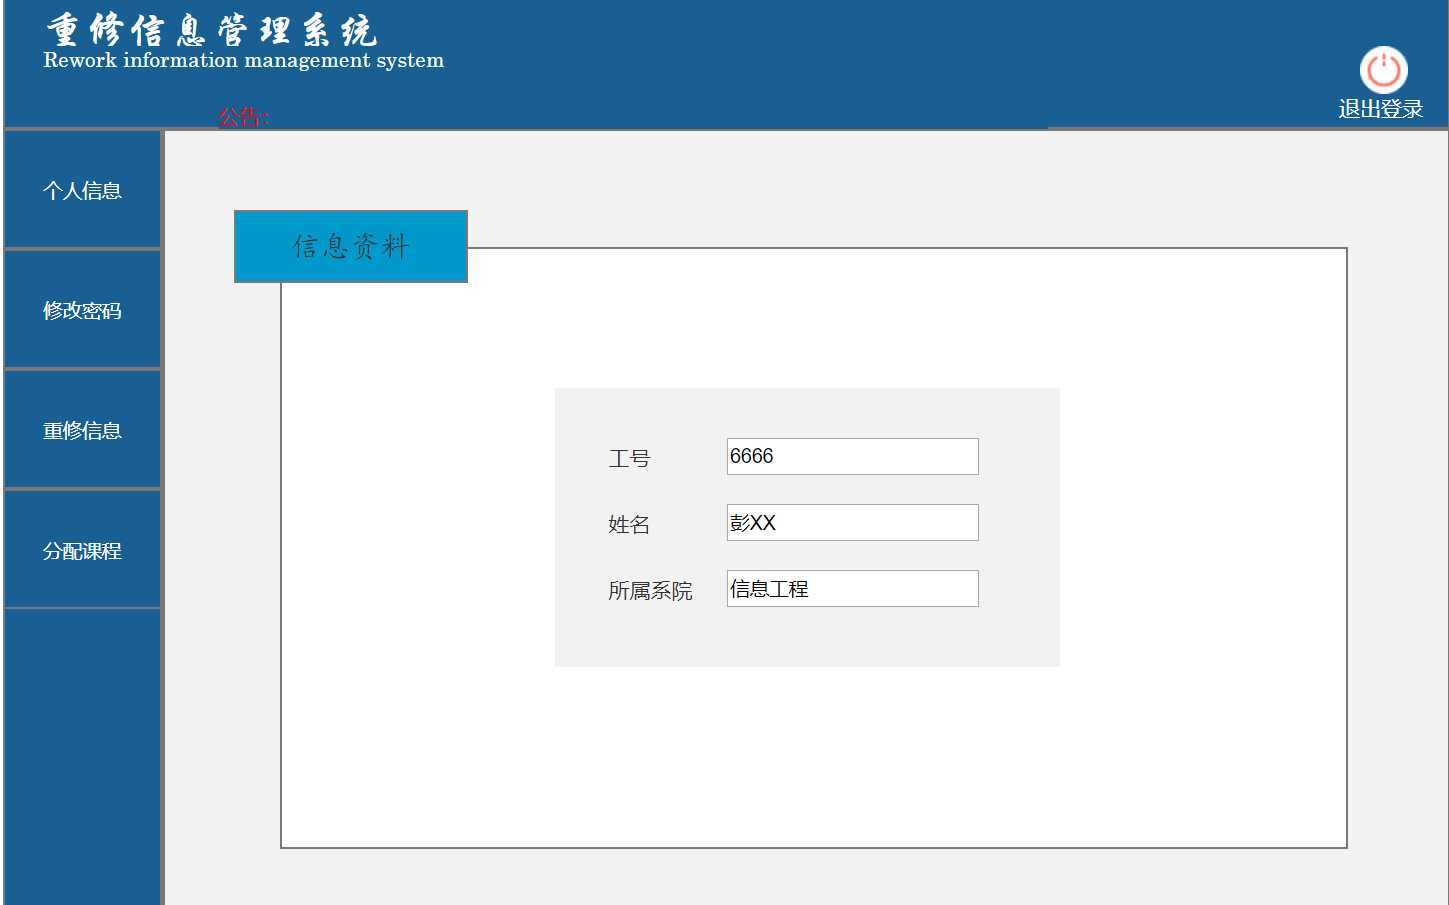The height and width of the screenshot is (905, 1449).
Task: Select the 信息资料 tab header
Action: [x=351, y=246]
